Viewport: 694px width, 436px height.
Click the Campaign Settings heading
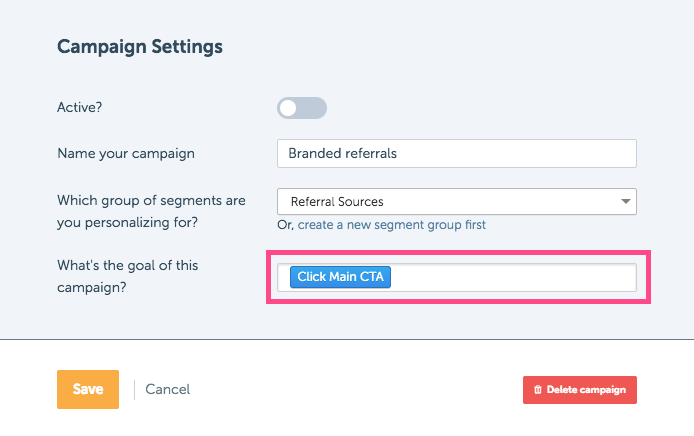pyautogui.click(x=140, y=46)
